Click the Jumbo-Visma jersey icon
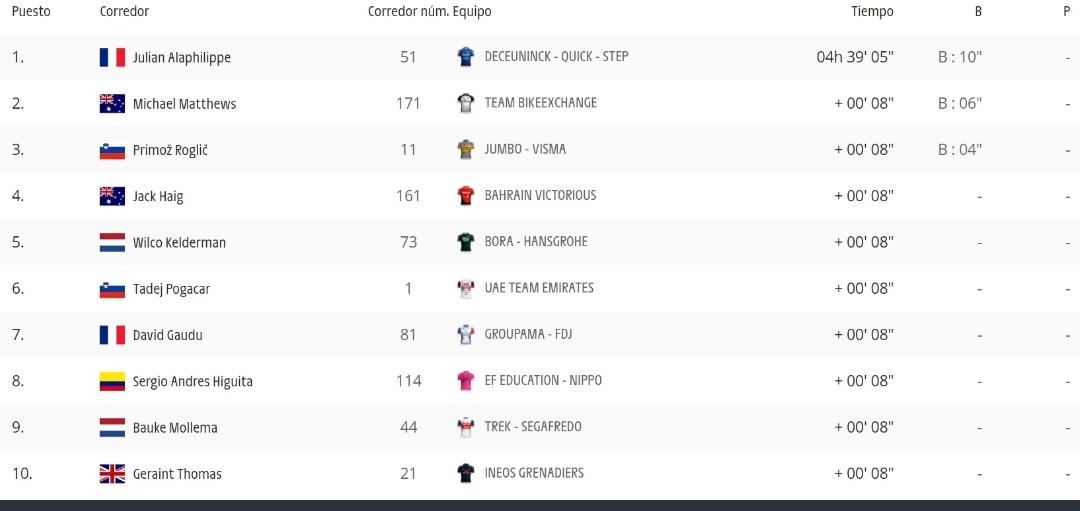 pyautogui.click(x=466, y=149)
